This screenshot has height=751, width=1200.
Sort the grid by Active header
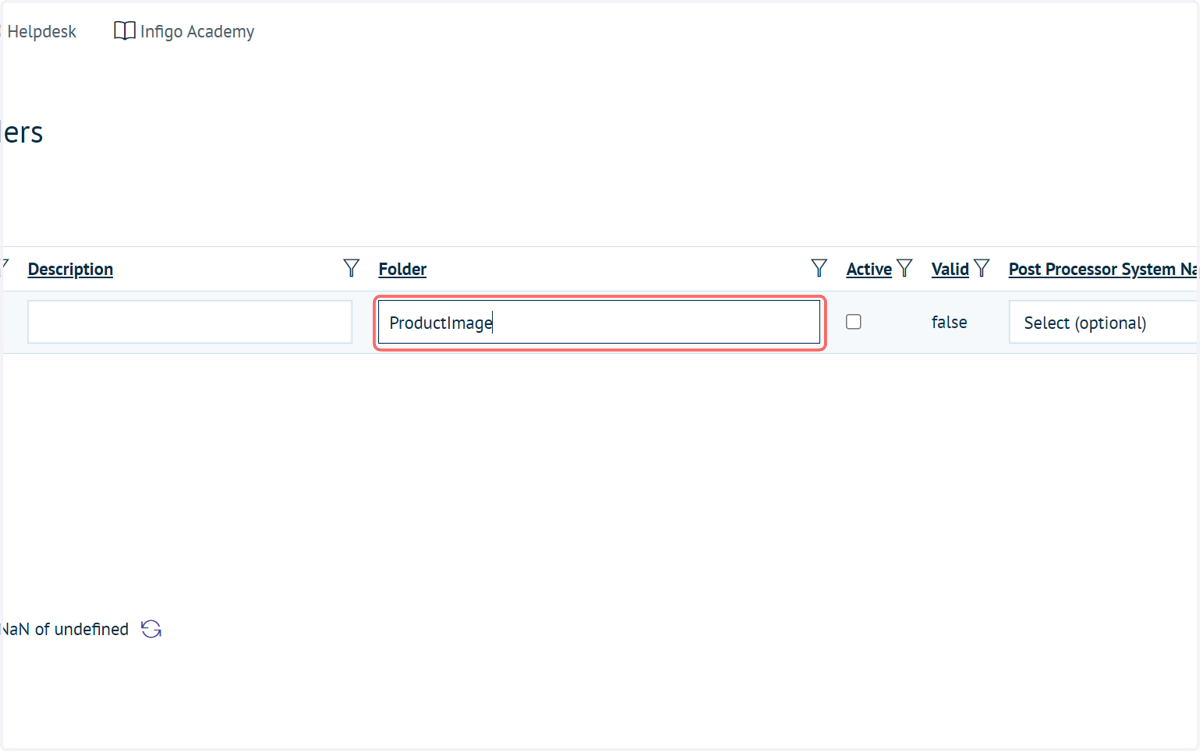tap(869, 269)
